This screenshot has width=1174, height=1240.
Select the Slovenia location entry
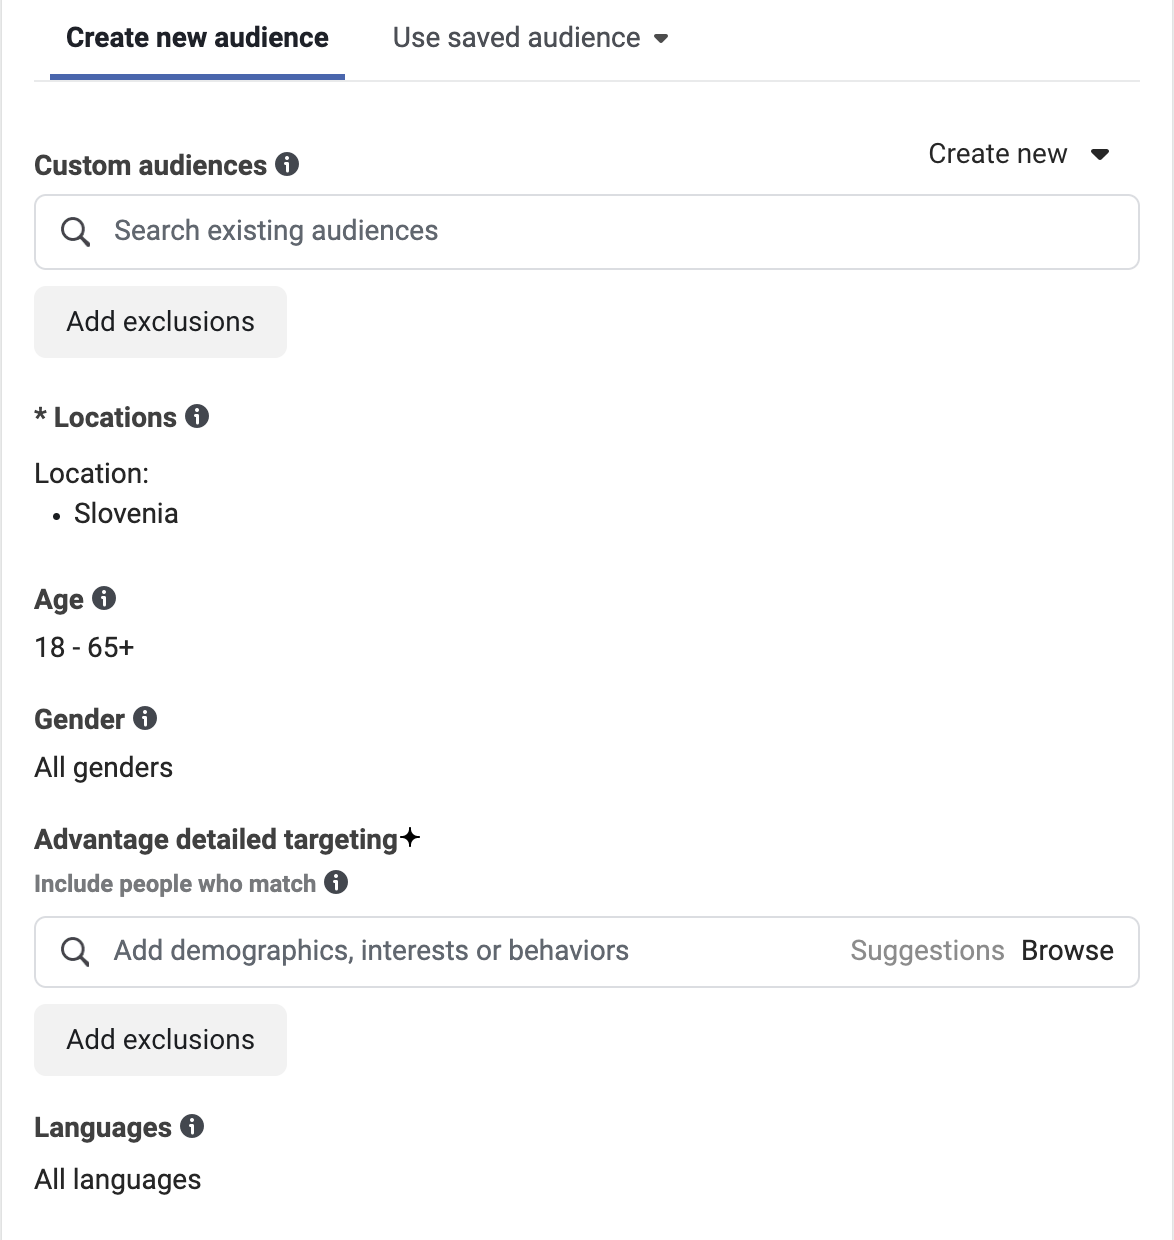(x=126, y=514)
